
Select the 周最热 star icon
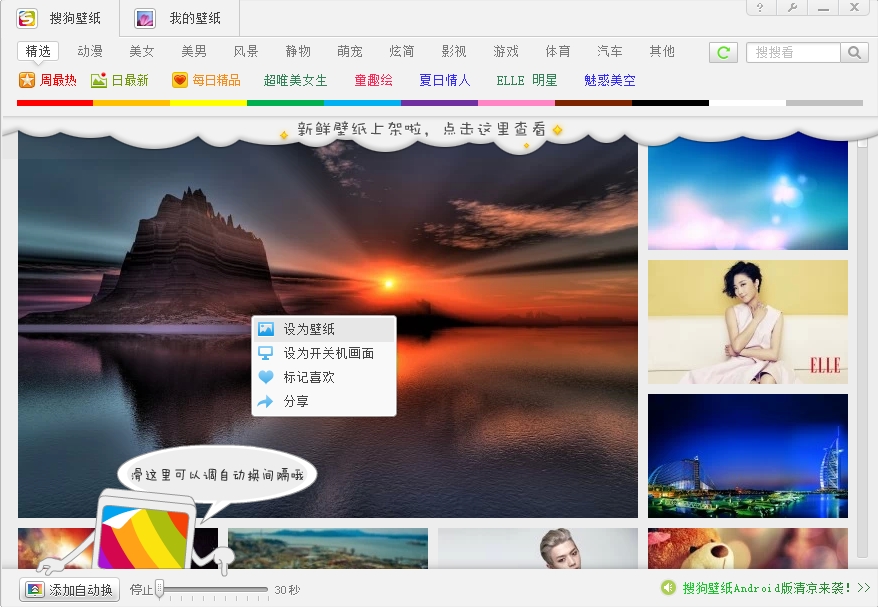coord(27,81)
